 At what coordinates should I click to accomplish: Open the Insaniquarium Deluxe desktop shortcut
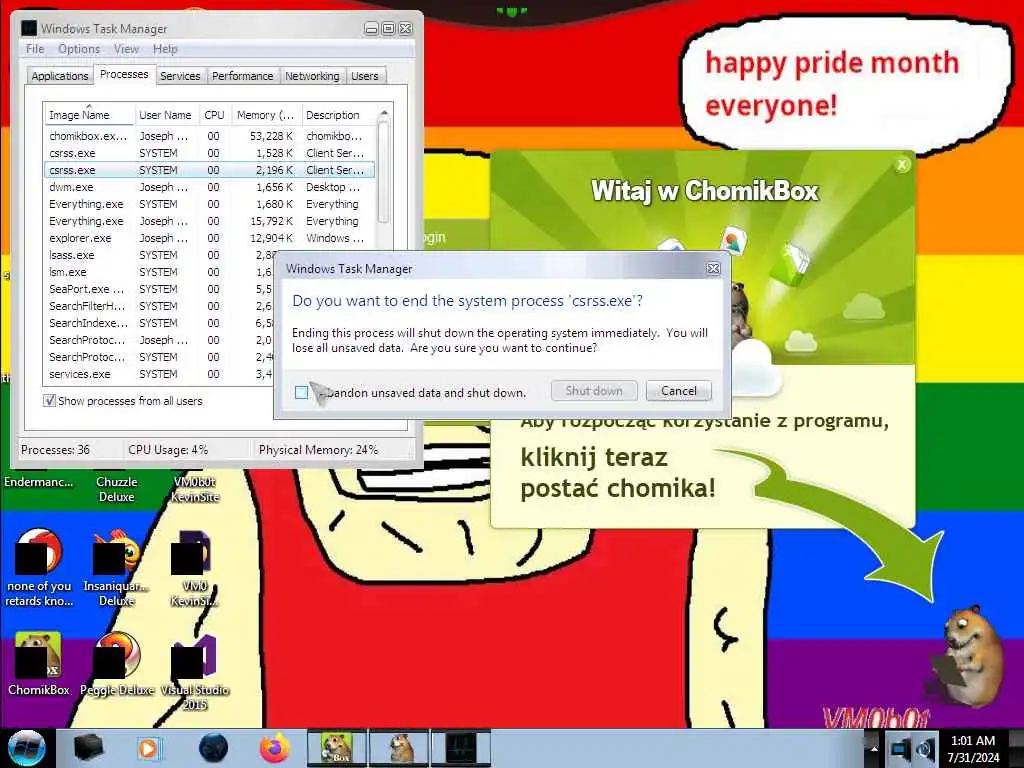point(116,568)
